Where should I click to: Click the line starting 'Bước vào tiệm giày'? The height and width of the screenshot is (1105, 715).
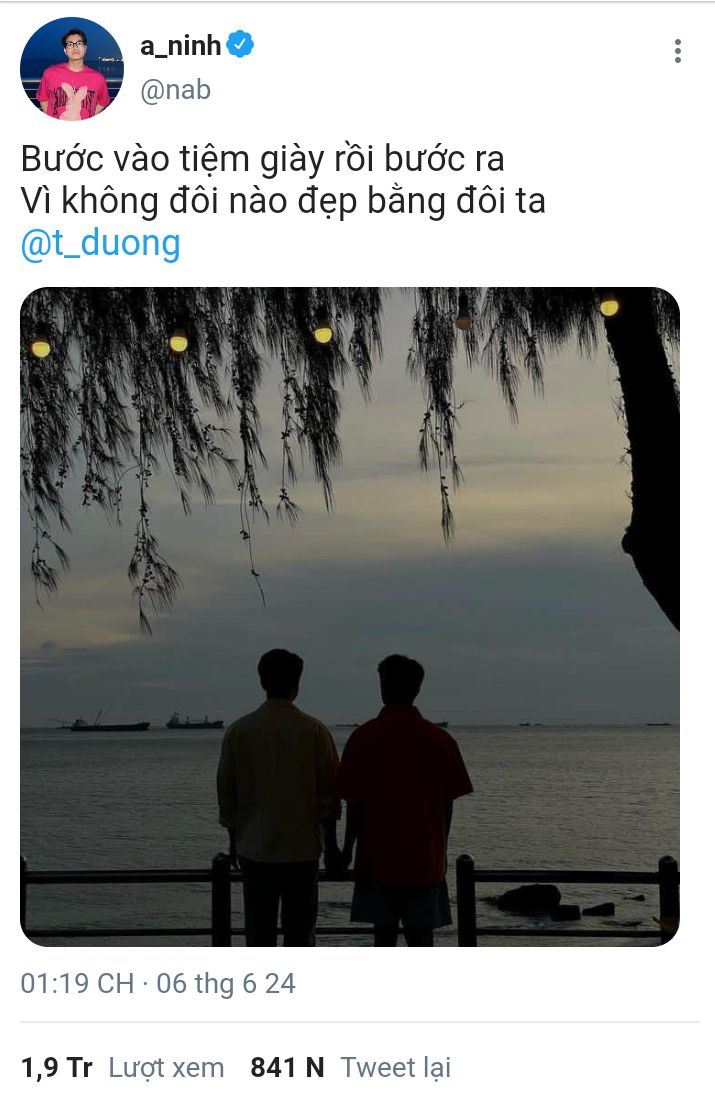(x=262, y=159)
